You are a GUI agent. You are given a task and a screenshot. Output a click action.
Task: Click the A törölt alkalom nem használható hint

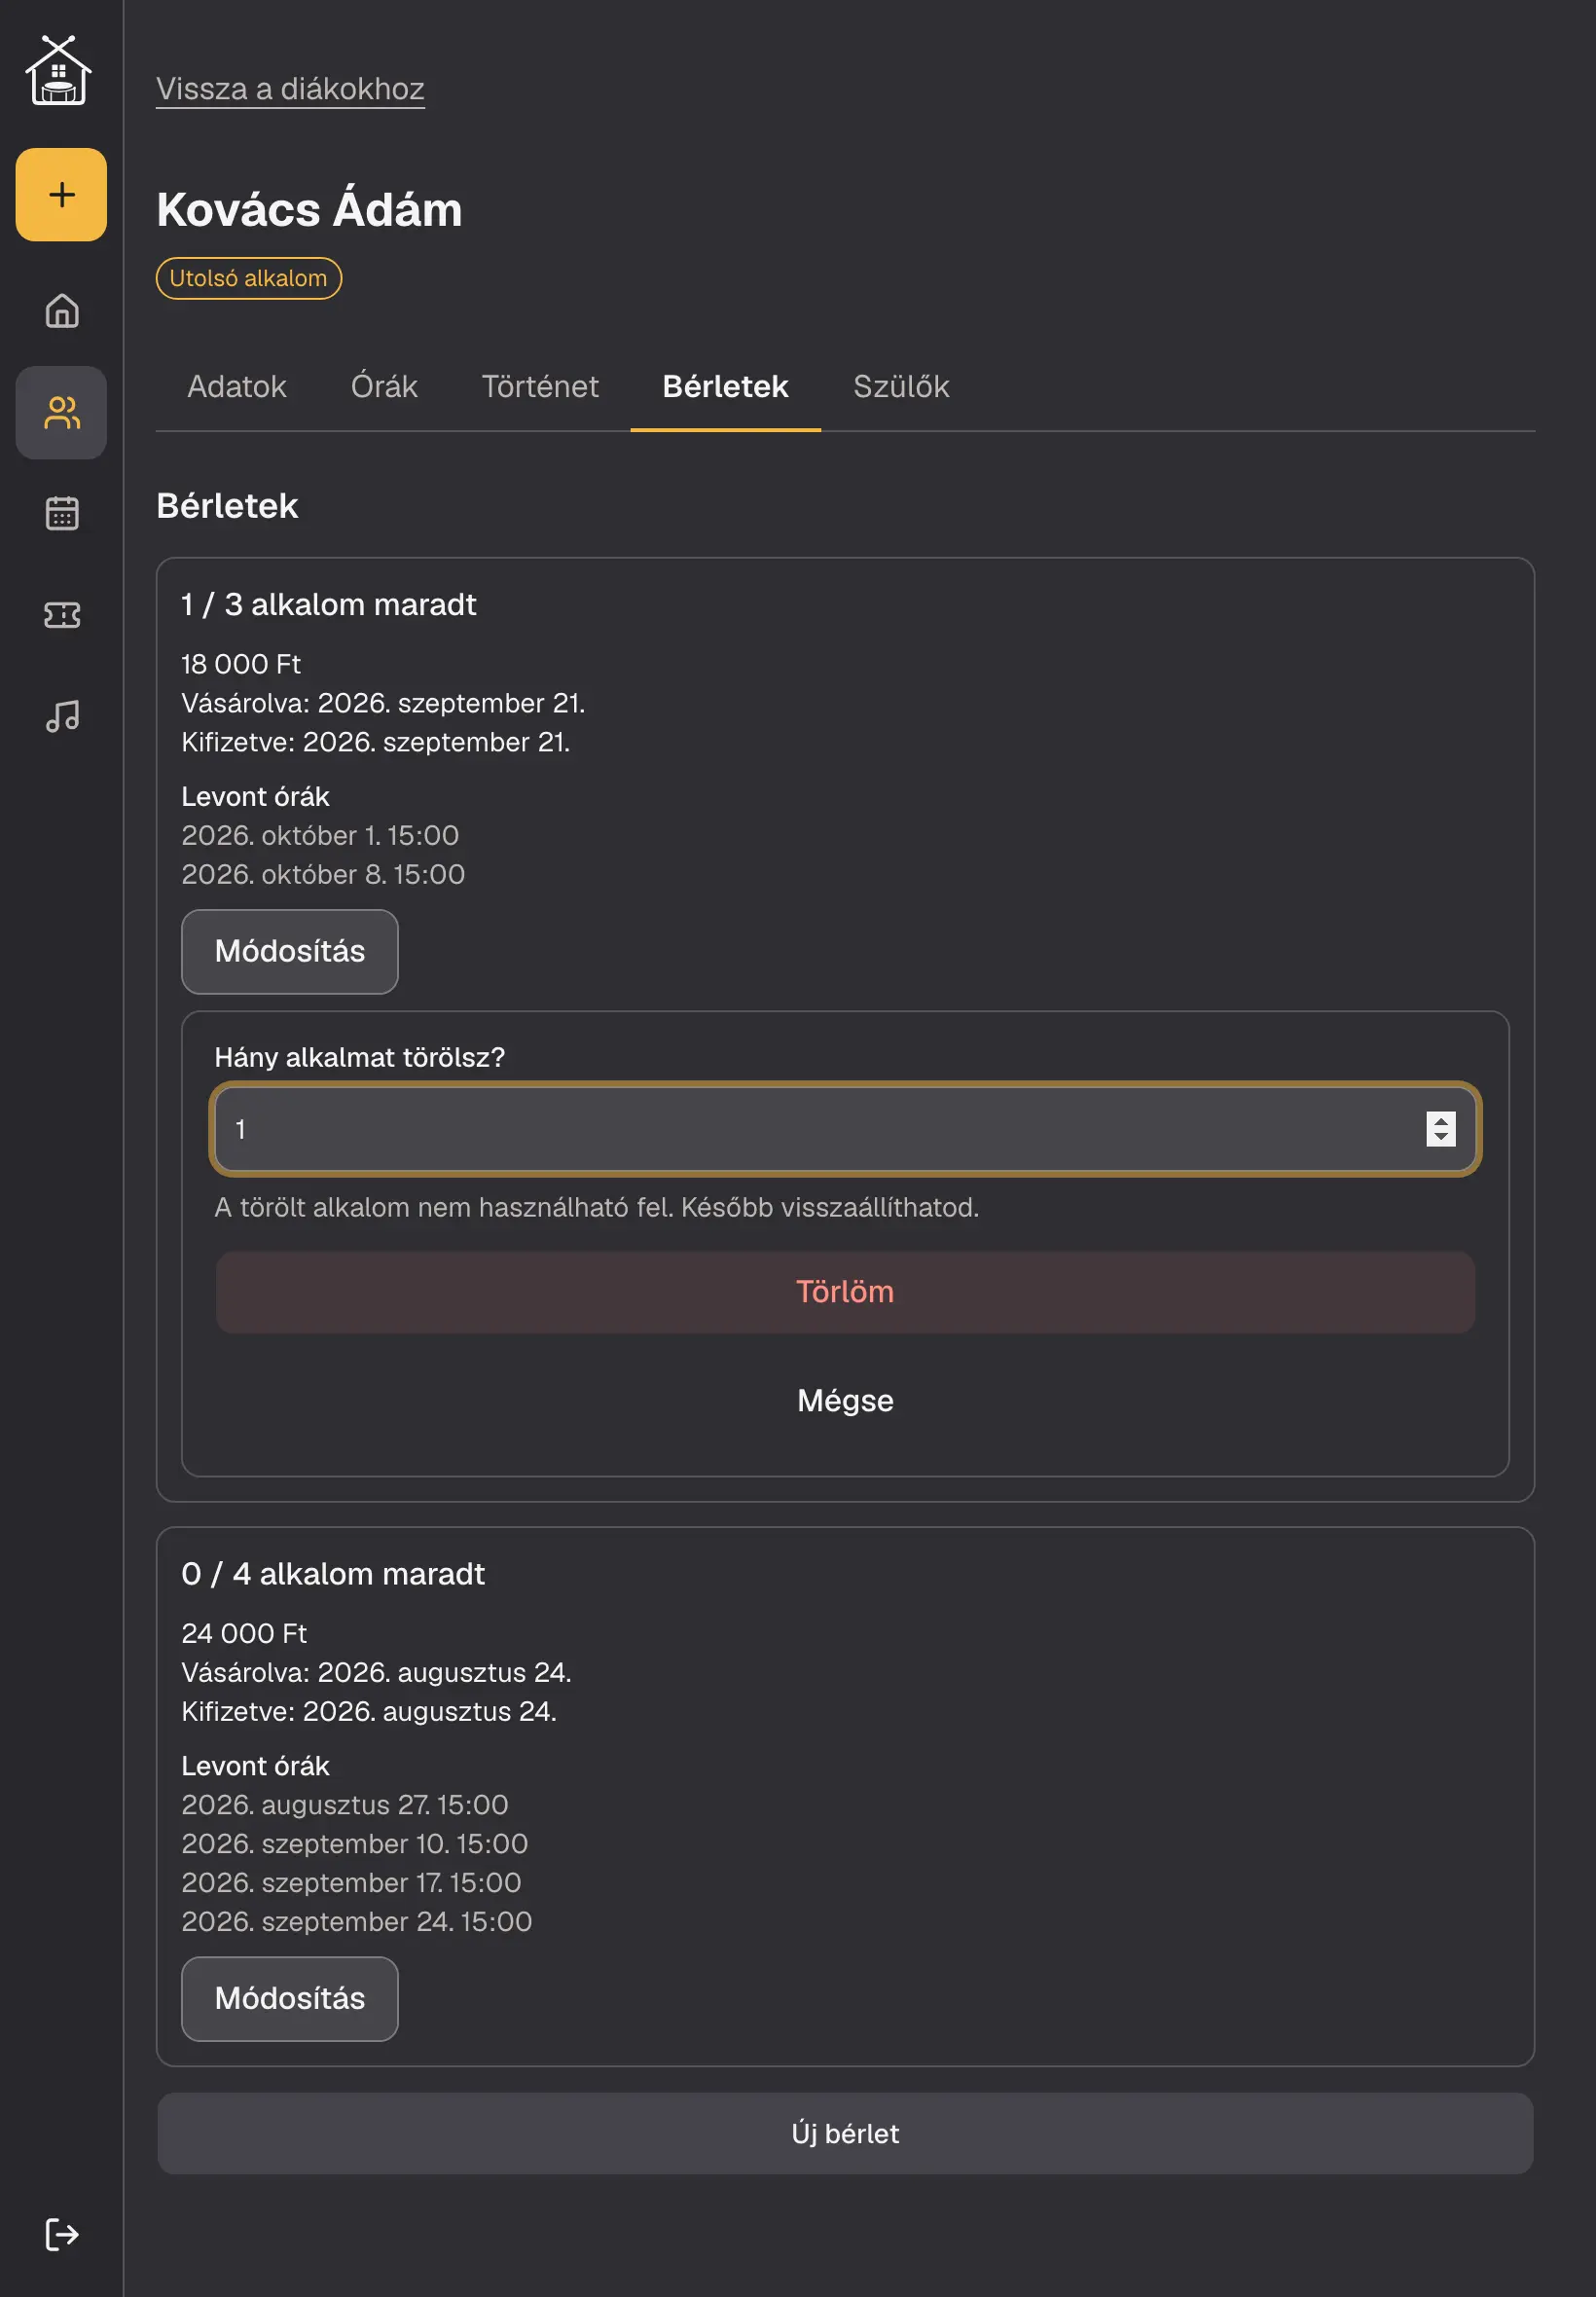click(x=597, y=1207)
